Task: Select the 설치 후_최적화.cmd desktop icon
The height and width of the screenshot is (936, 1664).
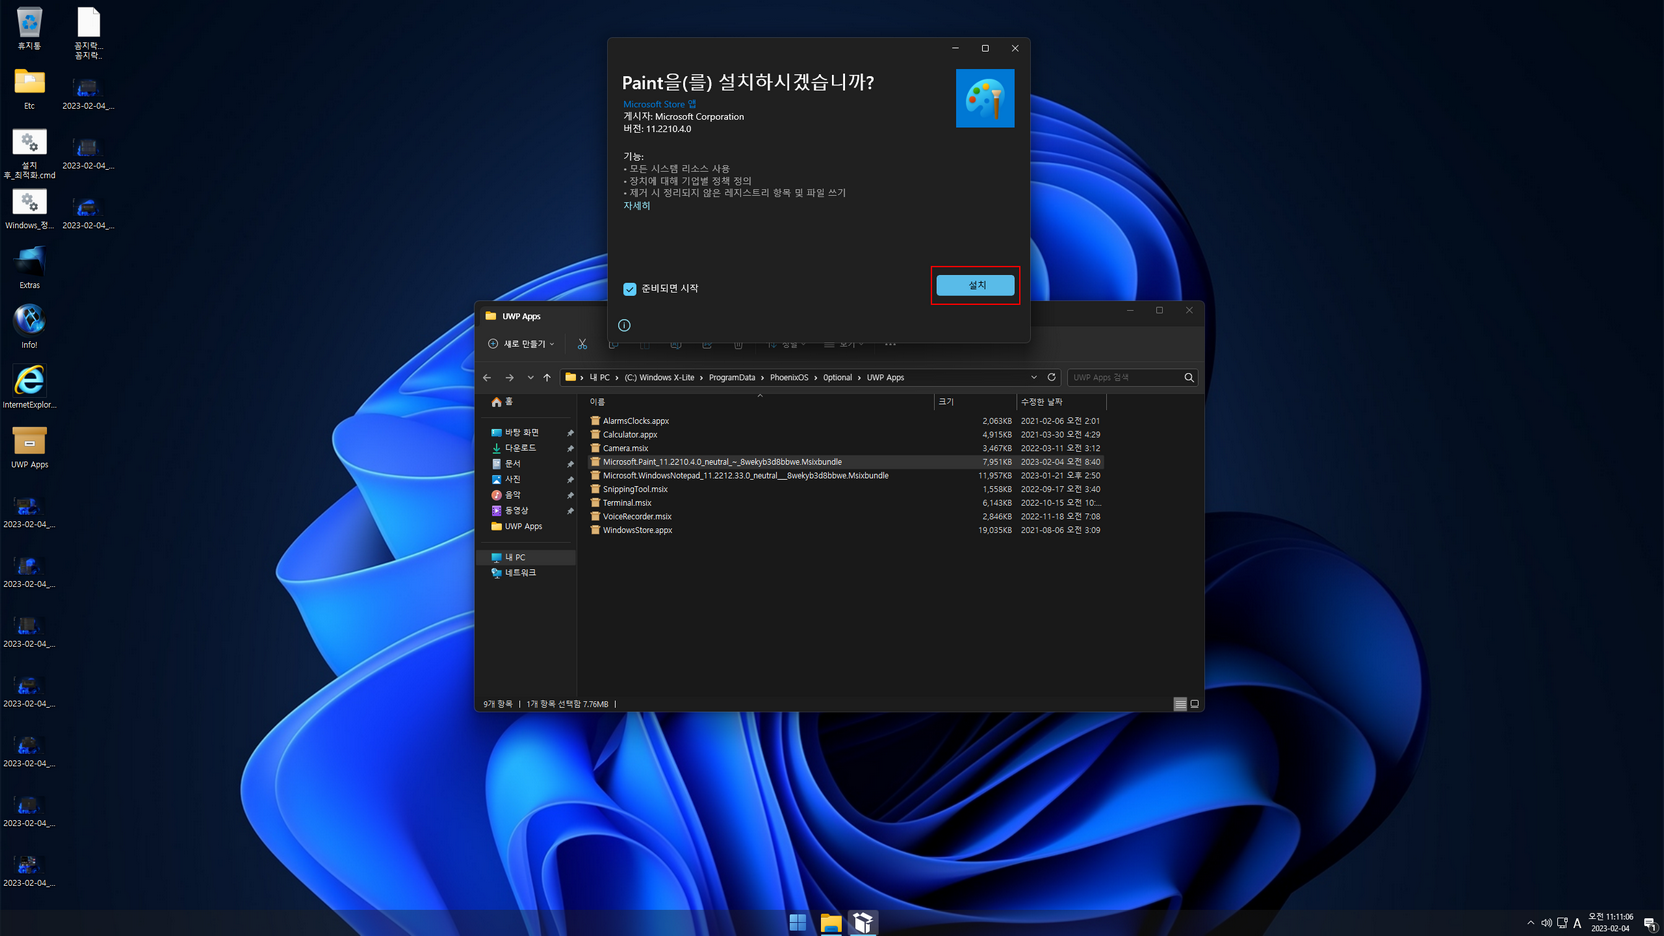Action: click(x=29, y=153)
